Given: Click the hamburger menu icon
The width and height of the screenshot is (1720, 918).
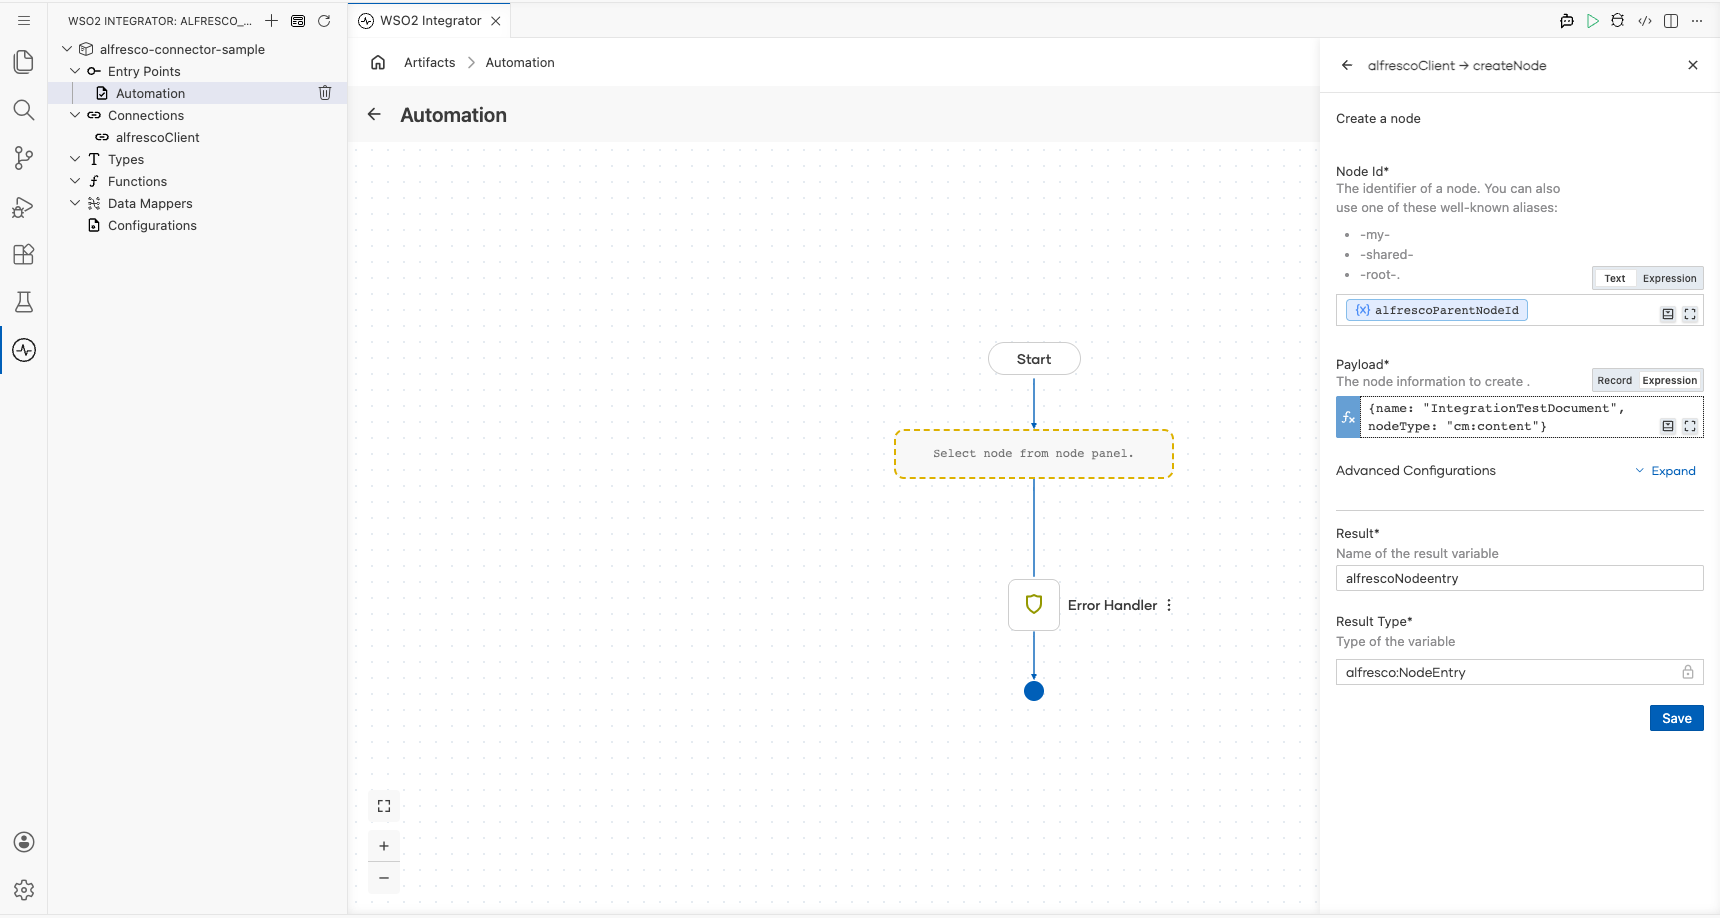Looking at the screenshot, I should click(x=24, y=20).
